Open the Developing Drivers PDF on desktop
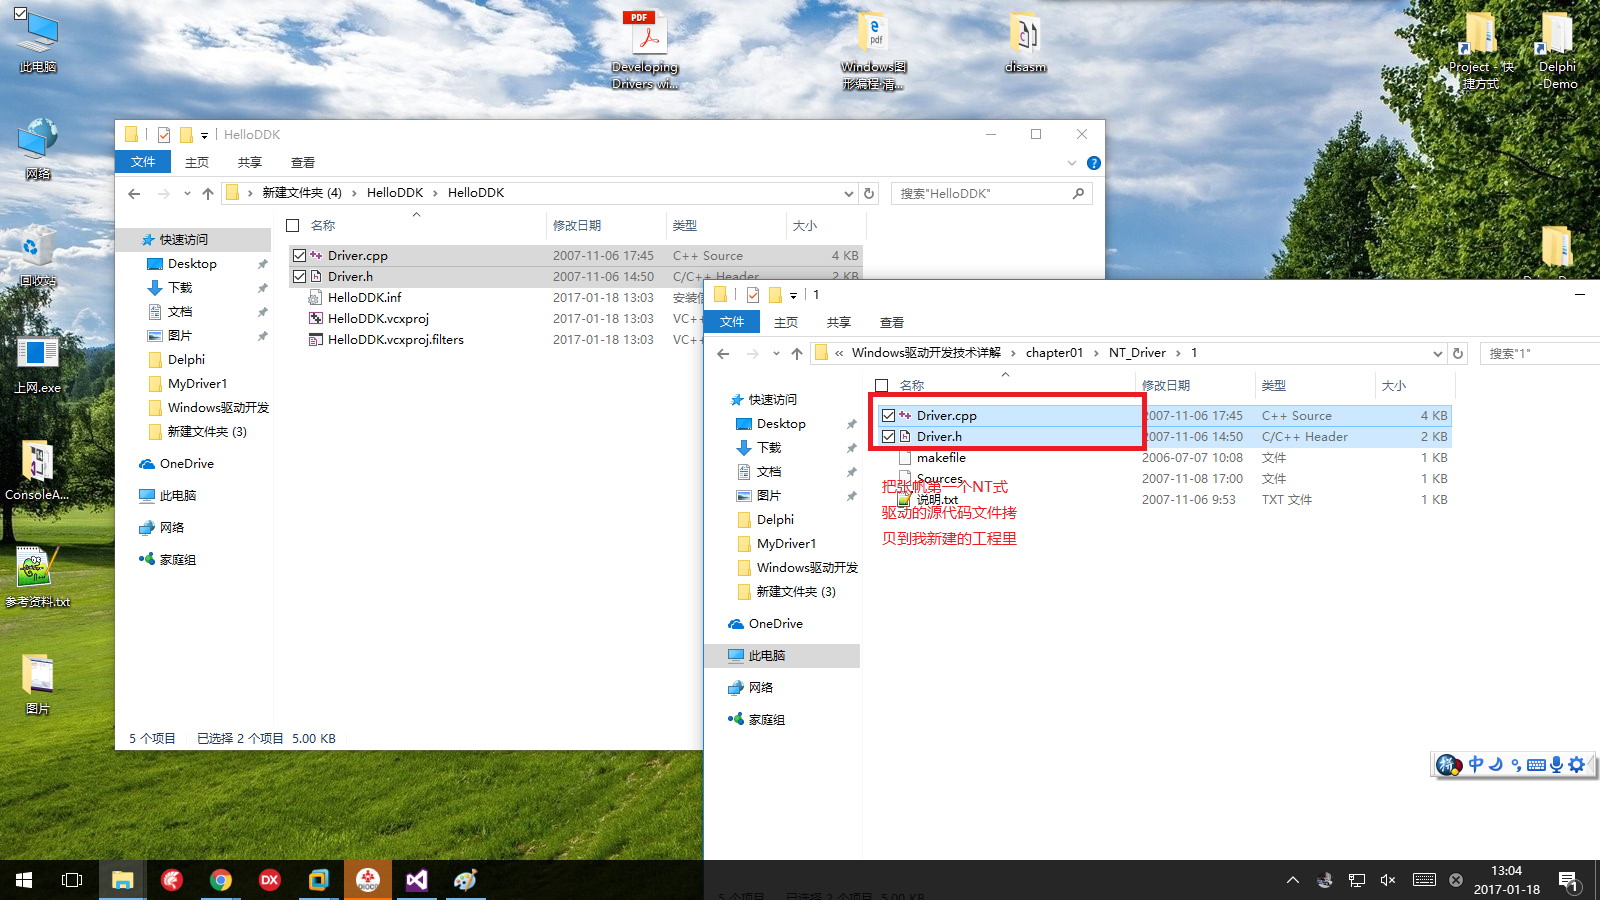 click(645, 48)
